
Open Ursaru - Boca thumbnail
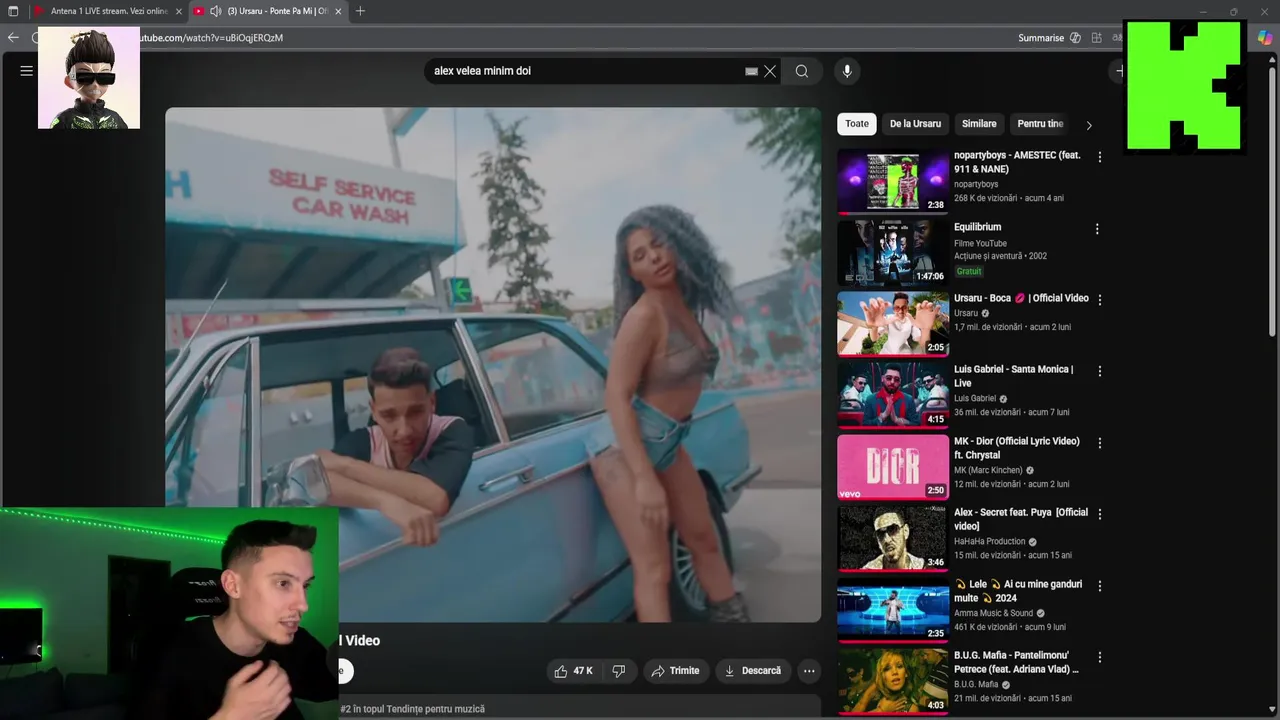(893, 324)
